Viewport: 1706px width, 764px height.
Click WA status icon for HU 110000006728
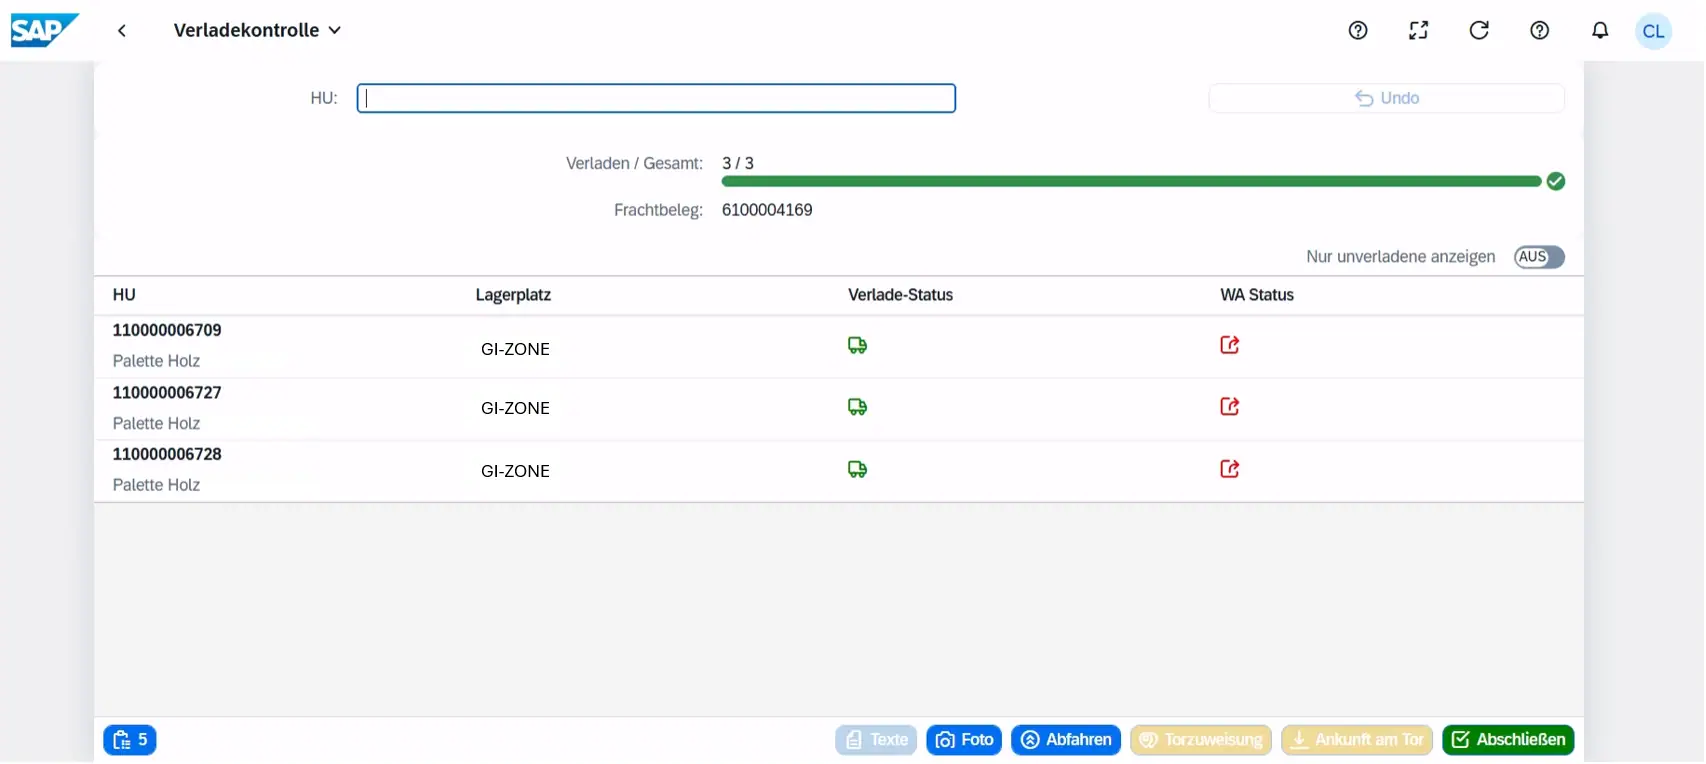[x=1230, y=469]
